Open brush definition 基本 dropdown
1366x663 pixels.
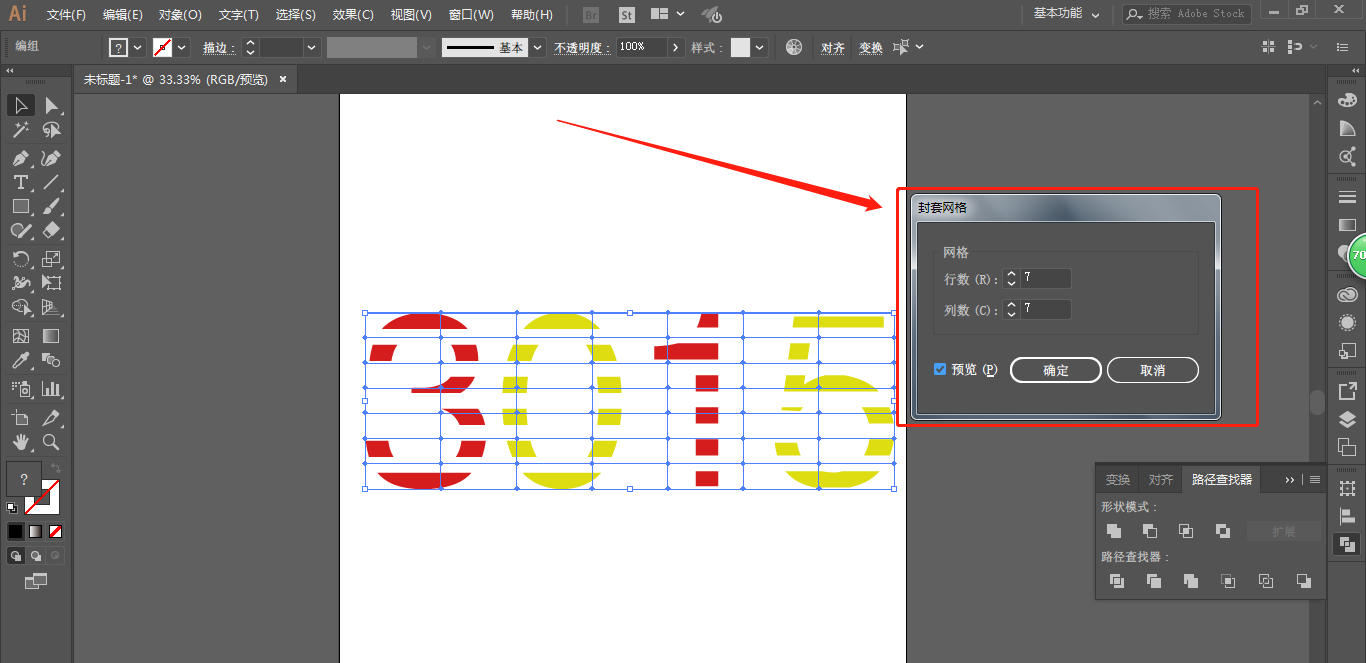tap(538, 47)
